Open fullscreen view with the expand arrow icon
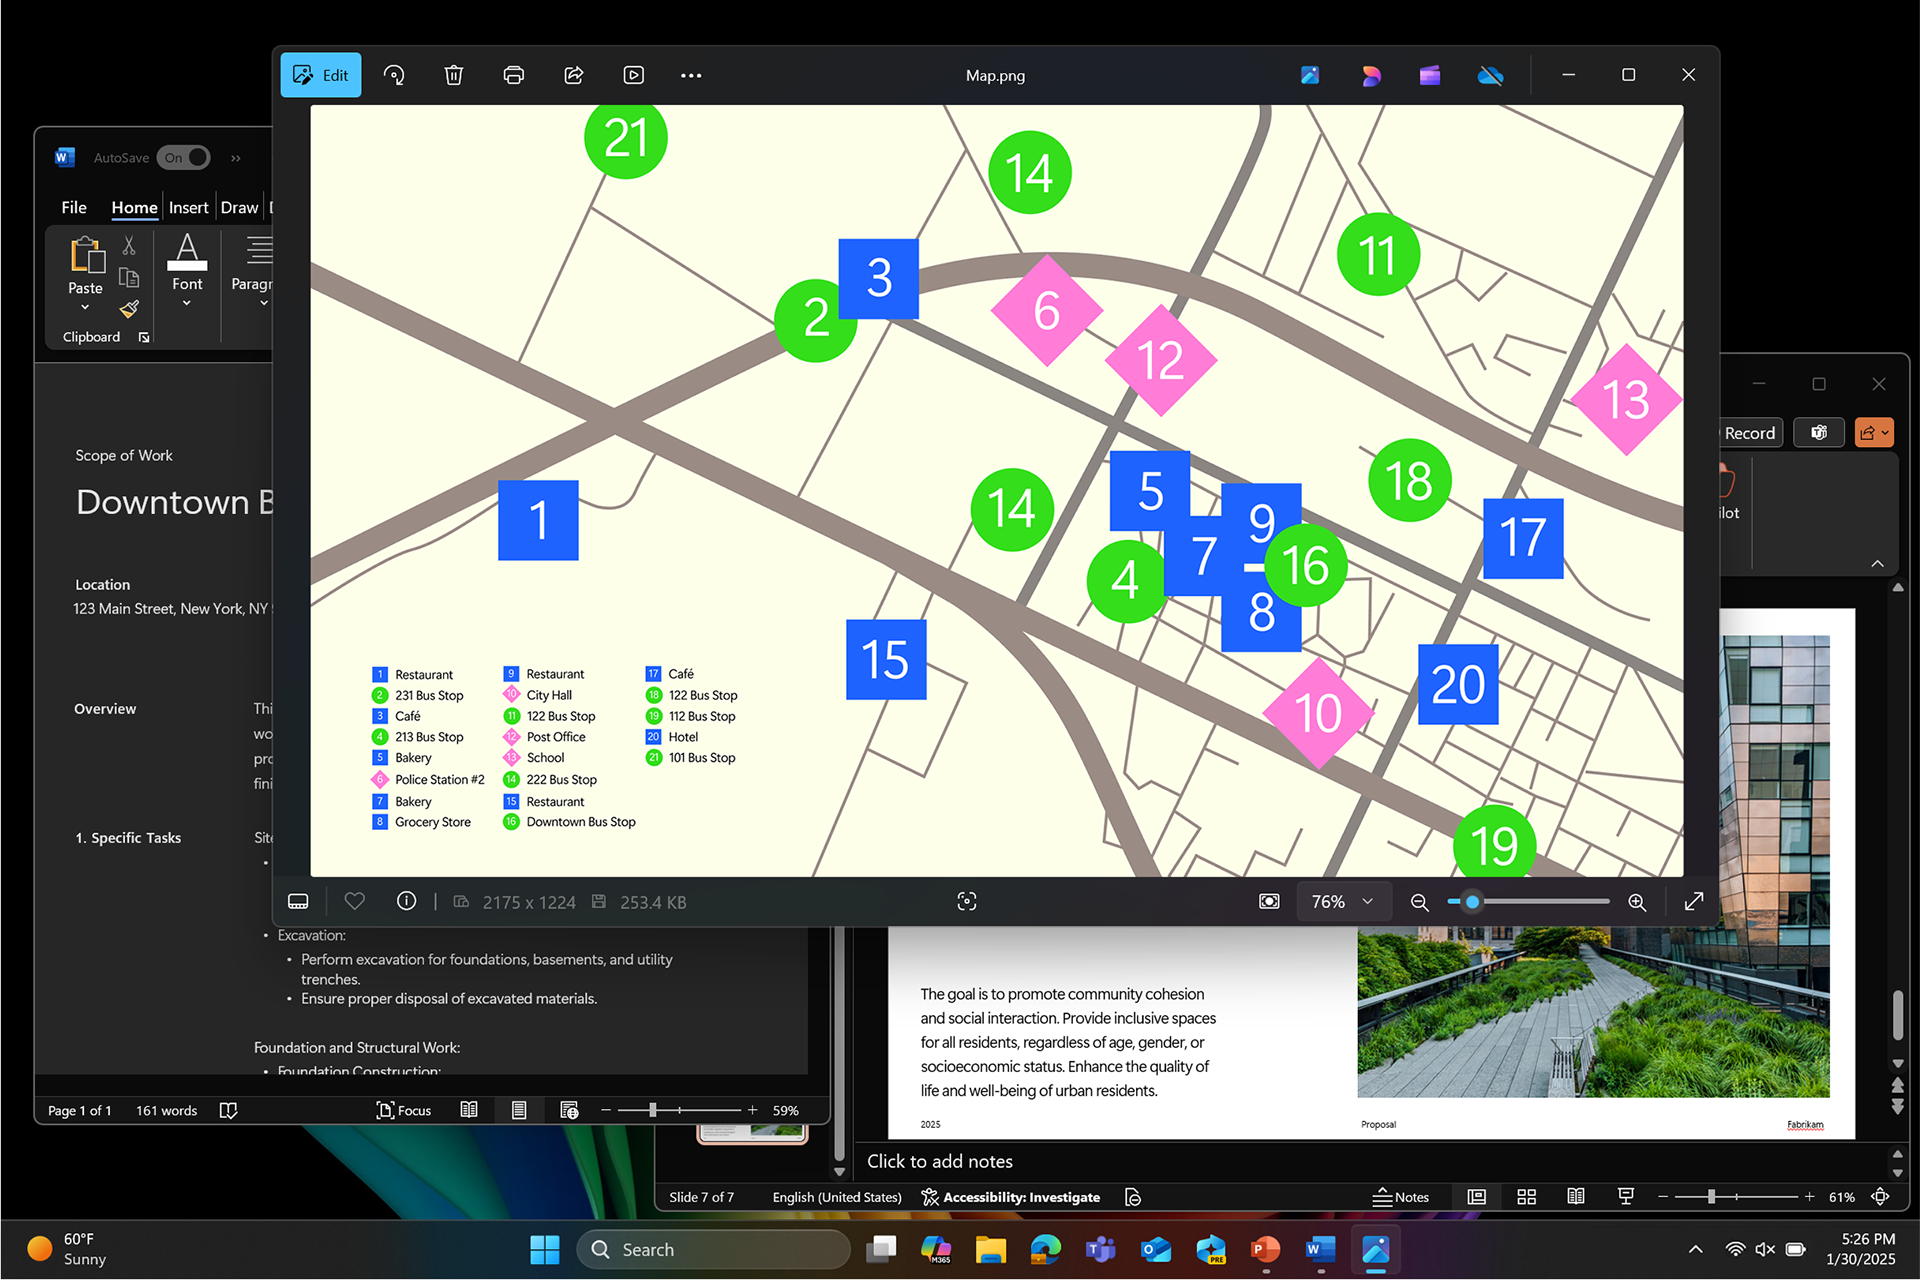Screen dimensions: 1920x1280 click(1694, 901)
